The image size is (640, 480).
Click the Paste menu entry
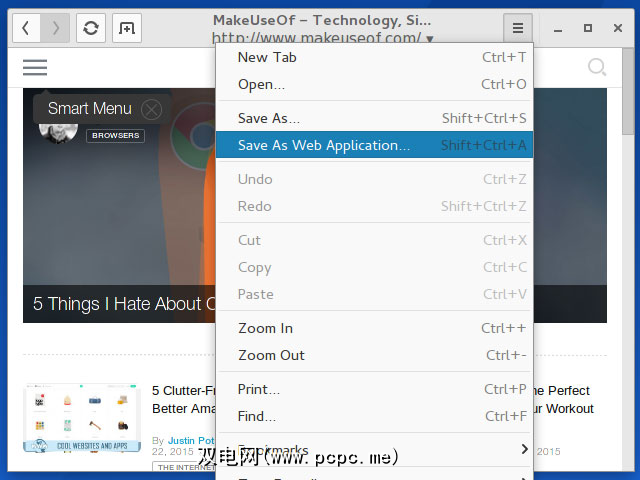(x=374, y=294)
